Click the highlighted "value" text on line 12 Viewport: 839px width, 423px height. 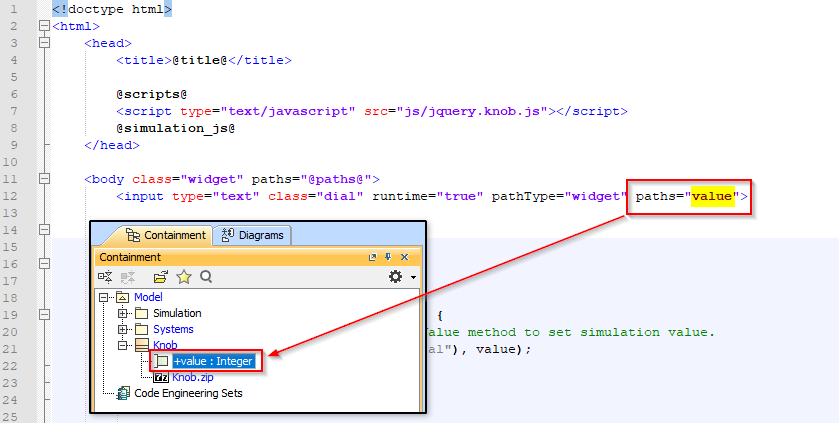[711, 196]
